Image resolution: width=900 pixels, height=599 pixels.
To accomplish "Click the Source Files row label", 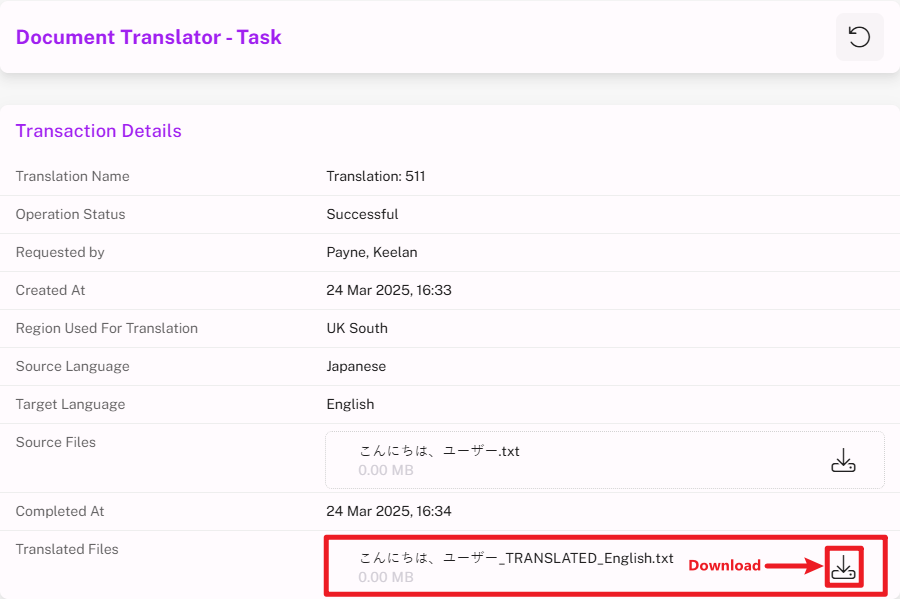I will pyautogui.click(x=56, y=442).
